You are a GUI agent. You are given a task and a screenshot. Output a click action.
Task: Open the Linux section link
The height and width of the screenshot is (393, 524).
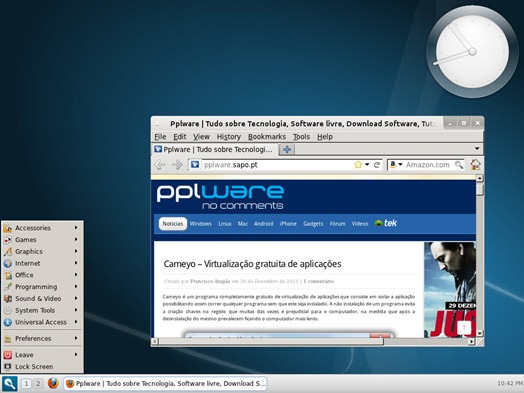pyautogui.click(x=225, y=224)
